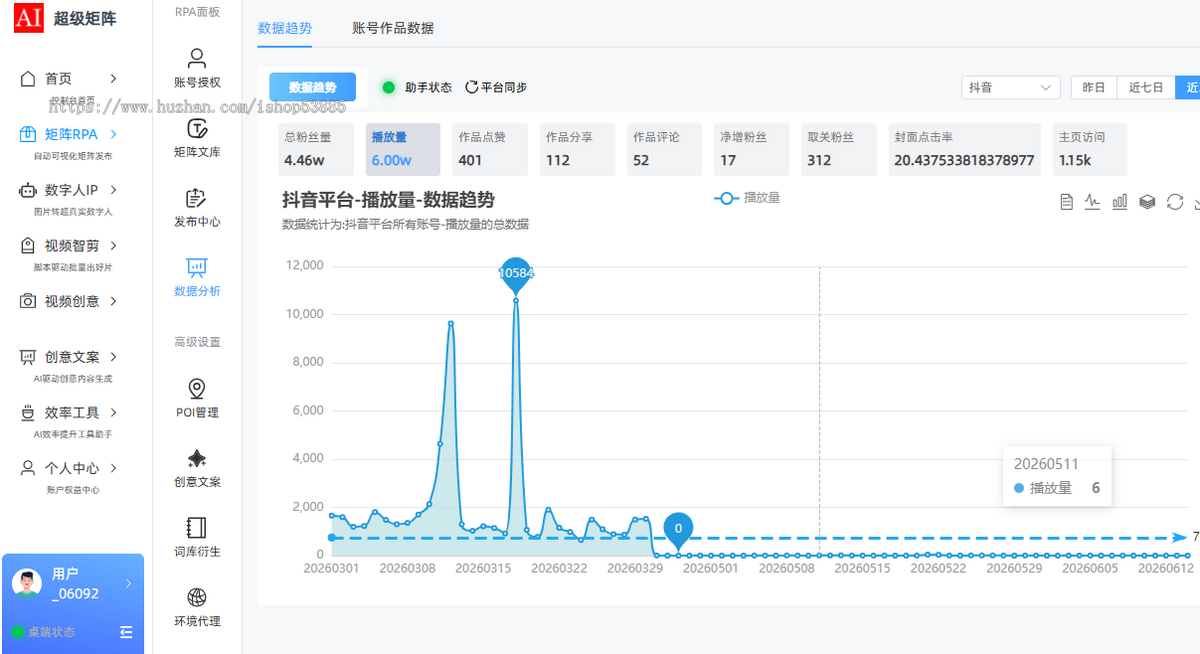This screenshot has width=1200, height=654.
Task: Switch chart to line type
Action: coord(1093,202)
